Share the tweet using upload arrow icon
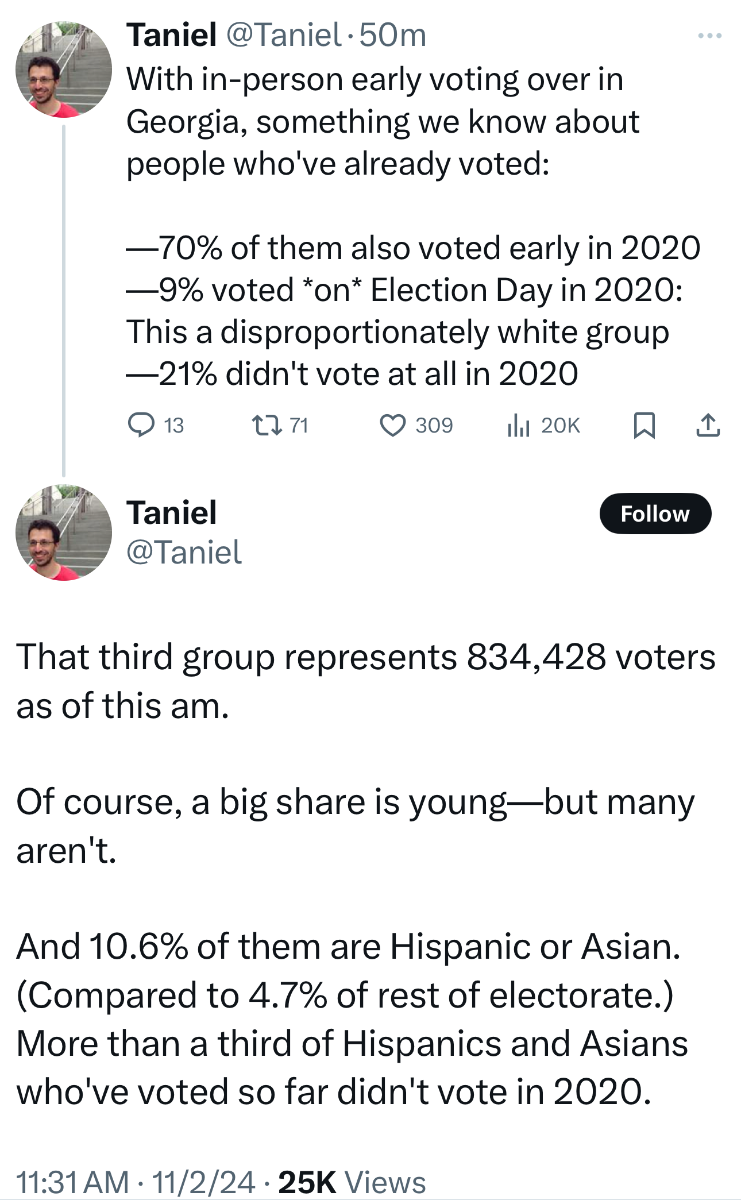Viewport: 741px width, 1200px height. tap(706, 426)
